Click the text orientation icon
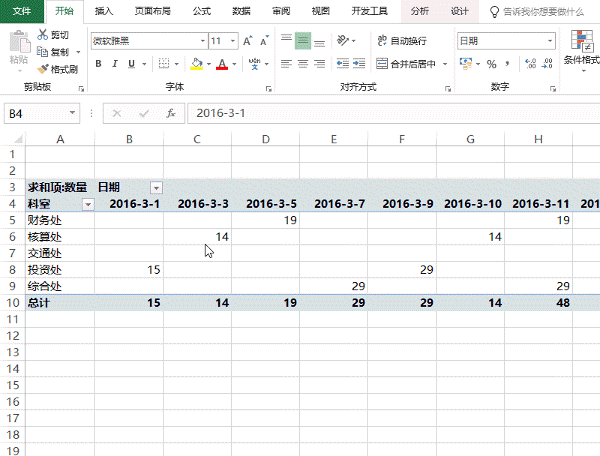 click(x=343, y=40)
